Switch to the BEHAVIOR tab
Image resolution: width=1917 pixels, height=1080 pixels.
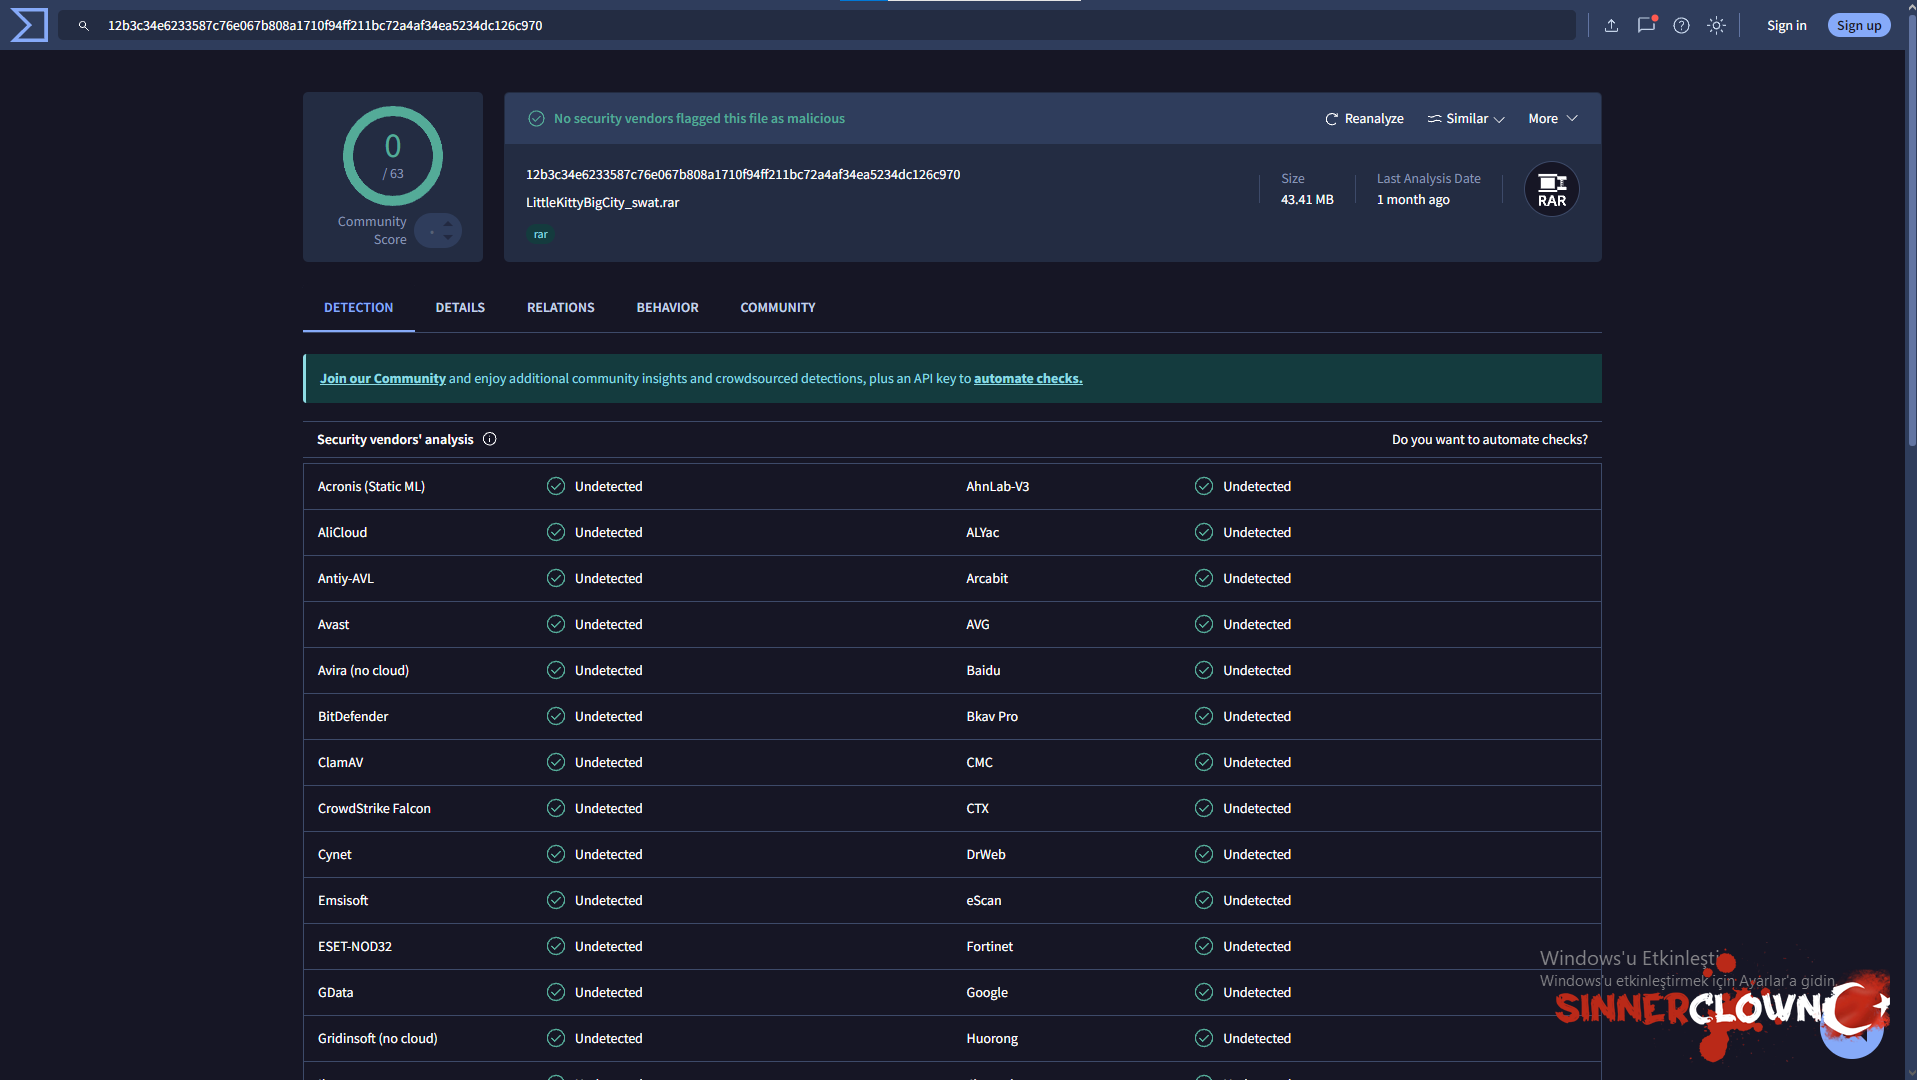coord(667,308)
